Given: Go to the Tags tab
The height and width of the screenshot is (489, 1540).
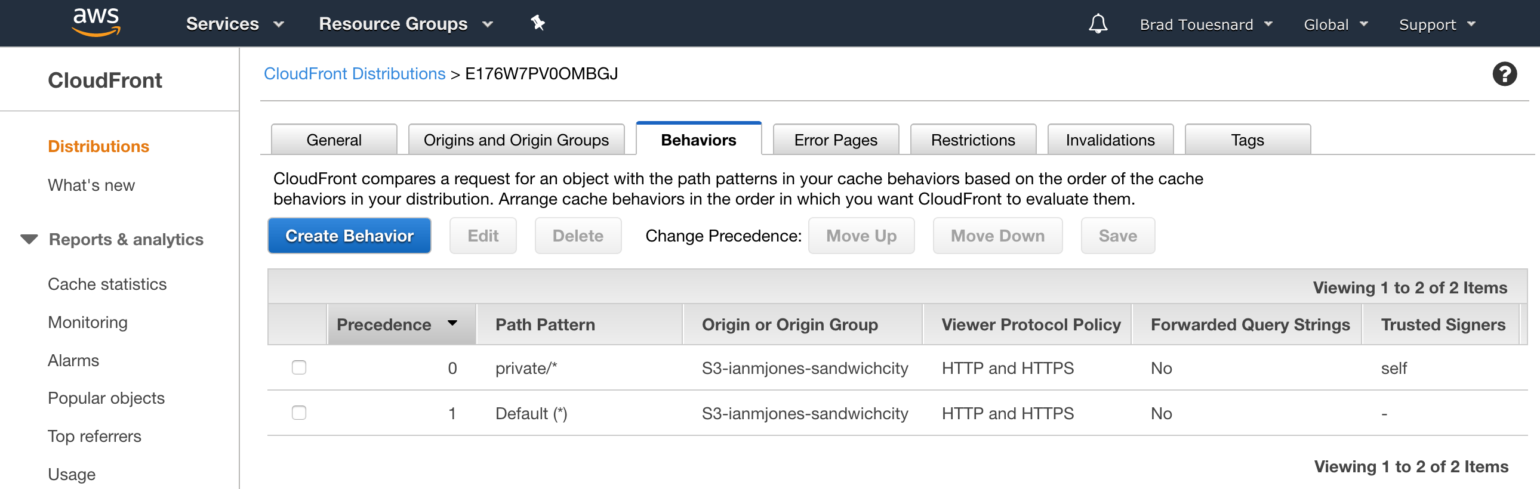Looking at the screenshot, I should [x=1247, y=140].
